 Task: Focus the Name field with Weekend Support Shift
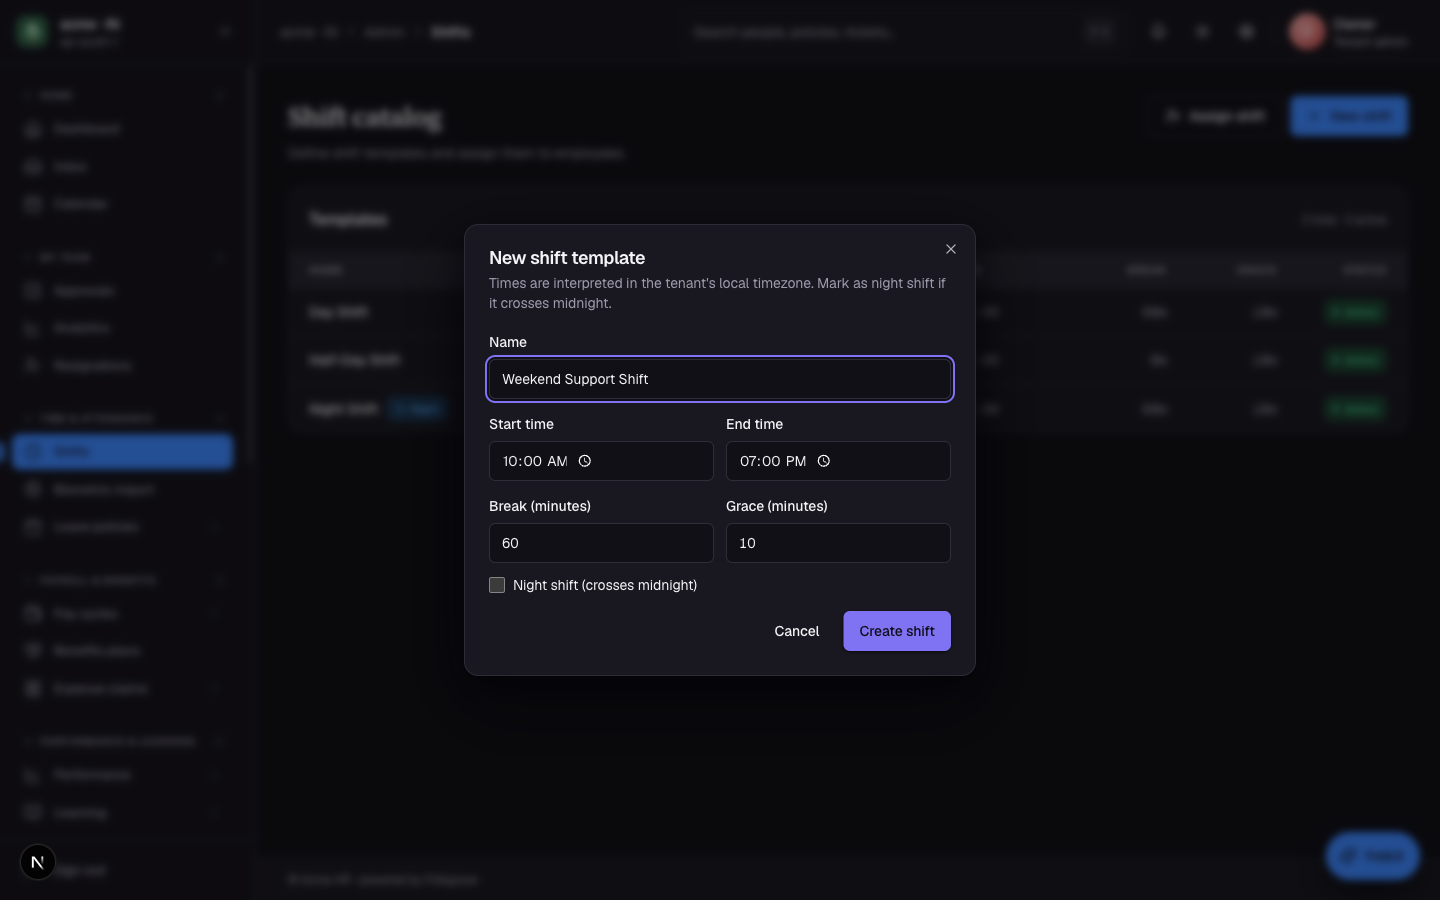pos(720,379)
